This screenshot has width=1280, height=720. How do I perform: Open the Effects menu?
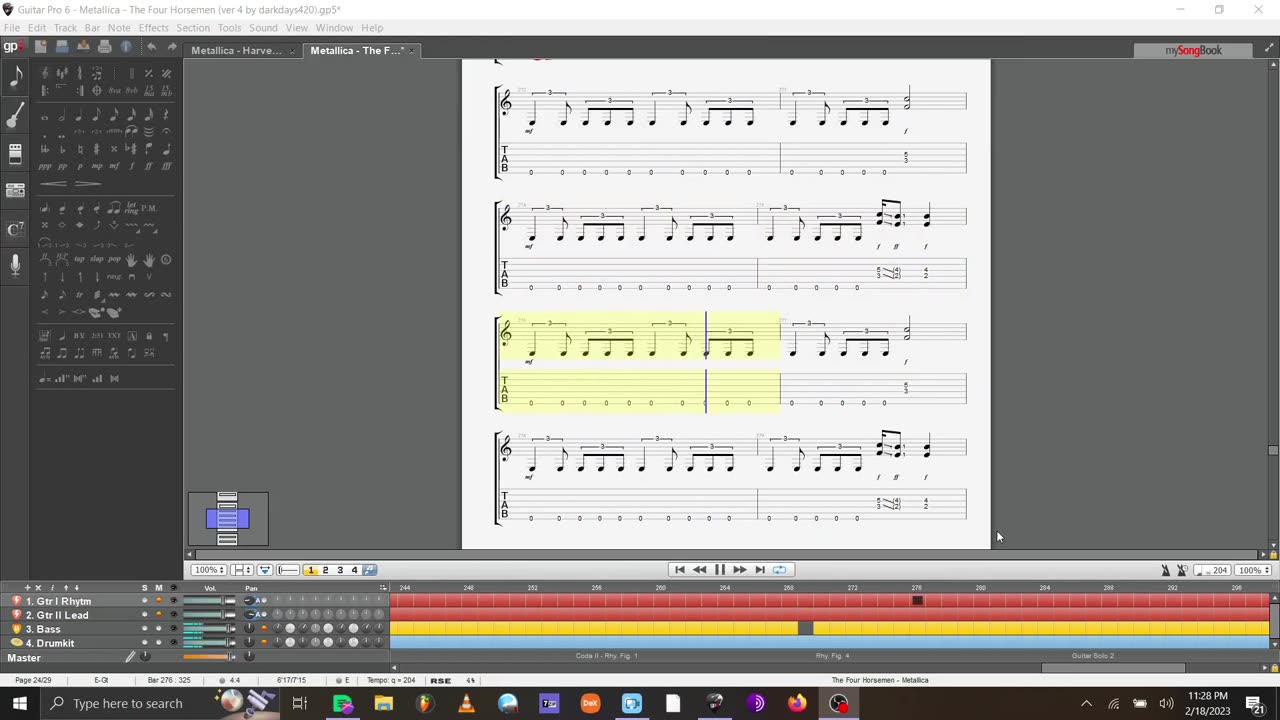tap(153, 28)
